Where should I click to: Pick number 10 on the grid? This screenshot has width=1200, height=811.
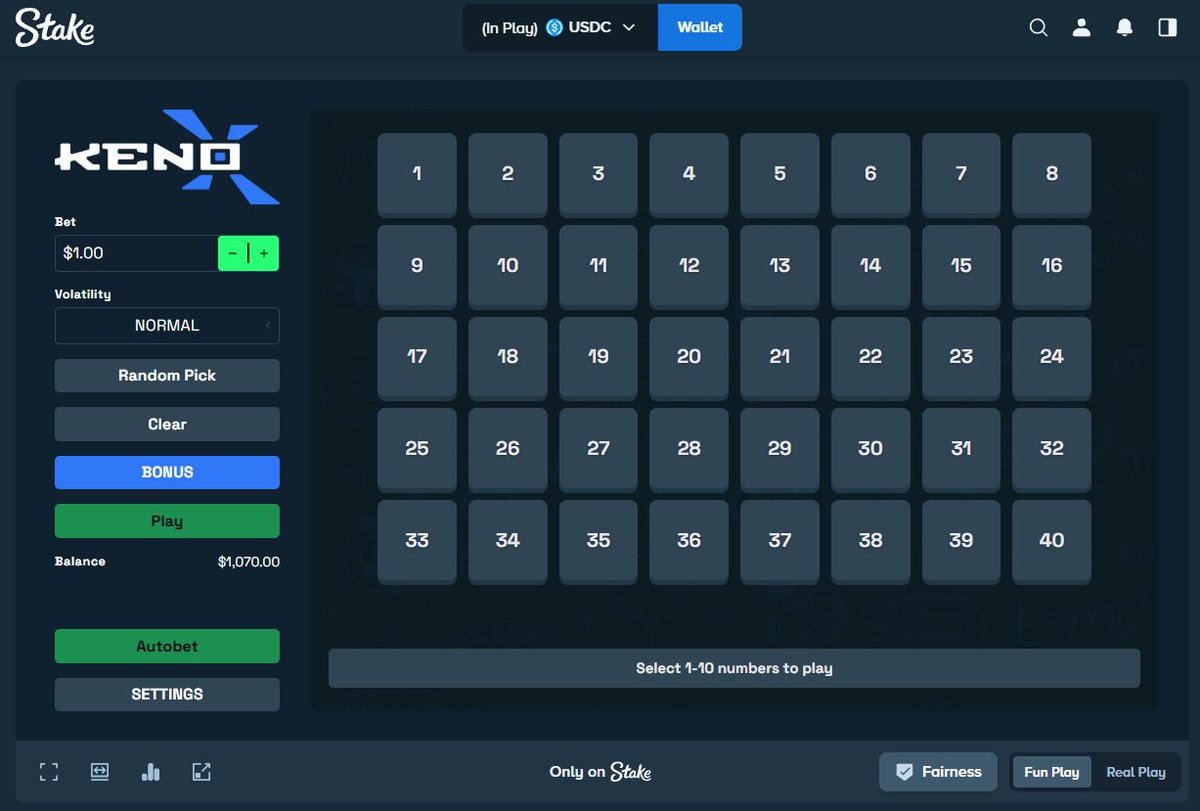[x=508, y=267]
